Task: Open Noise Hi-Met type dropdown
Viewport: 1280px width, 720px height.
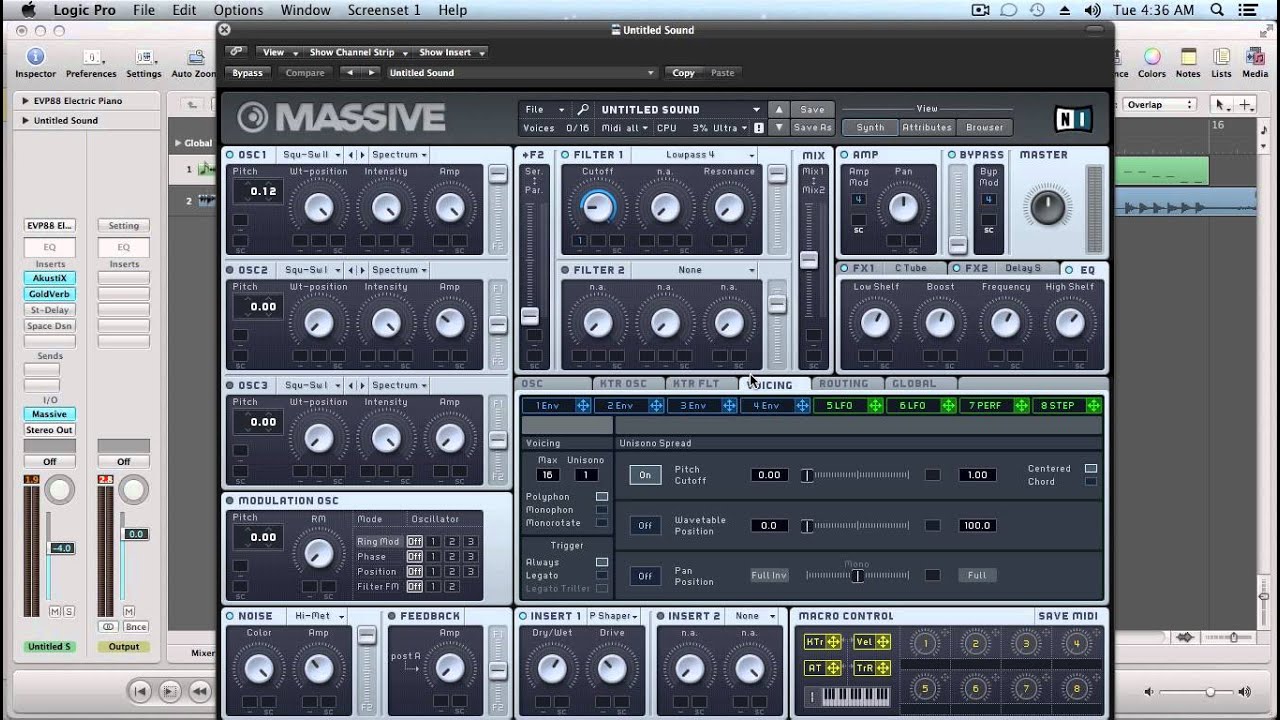Action: point(317,616)
